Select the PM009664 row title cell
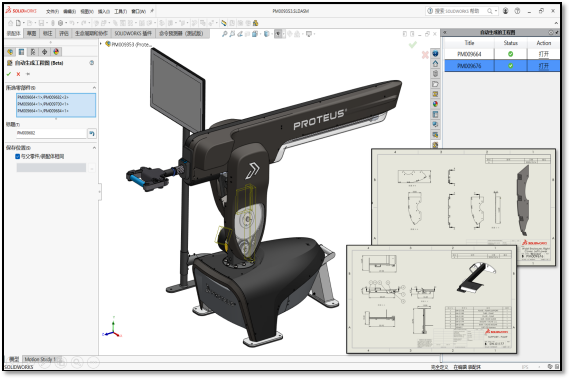The width and height of the screenshot is (571, 380). click(x=469, y=54)
